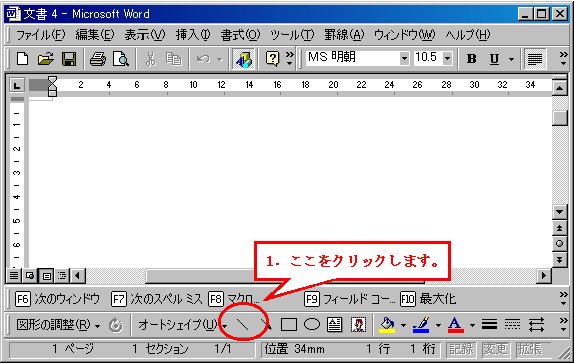Choose Arrow Style icon
574x364 pixels.
click(x=536, y=324)
